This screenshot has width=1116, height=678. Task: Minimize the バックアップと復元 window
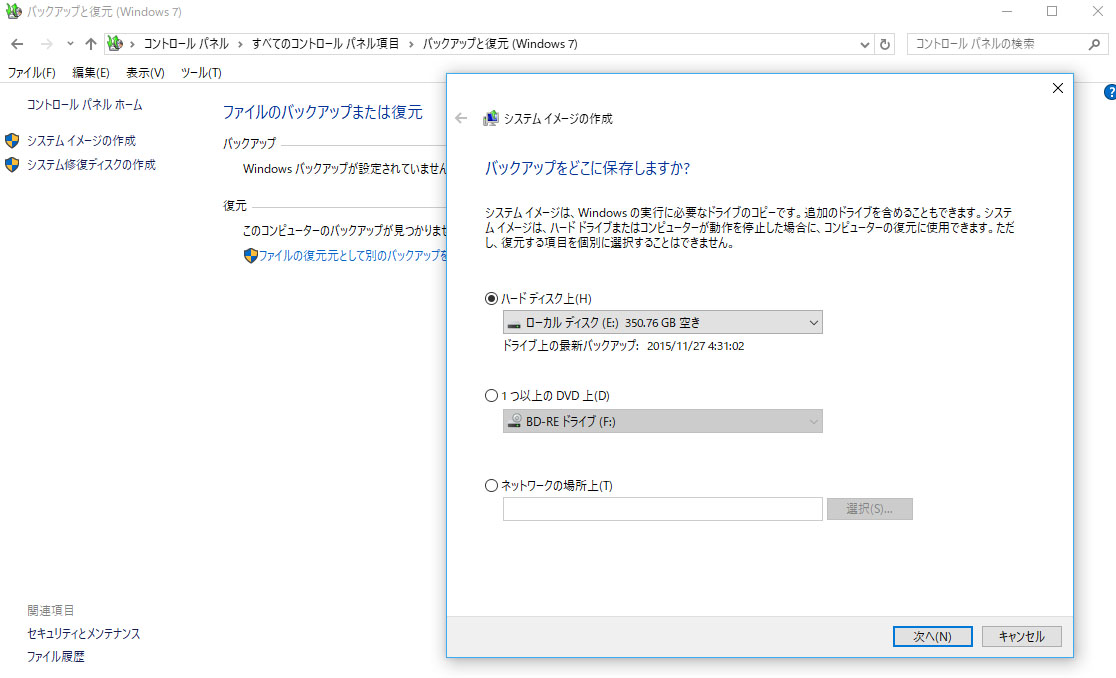click(1006, 11)
